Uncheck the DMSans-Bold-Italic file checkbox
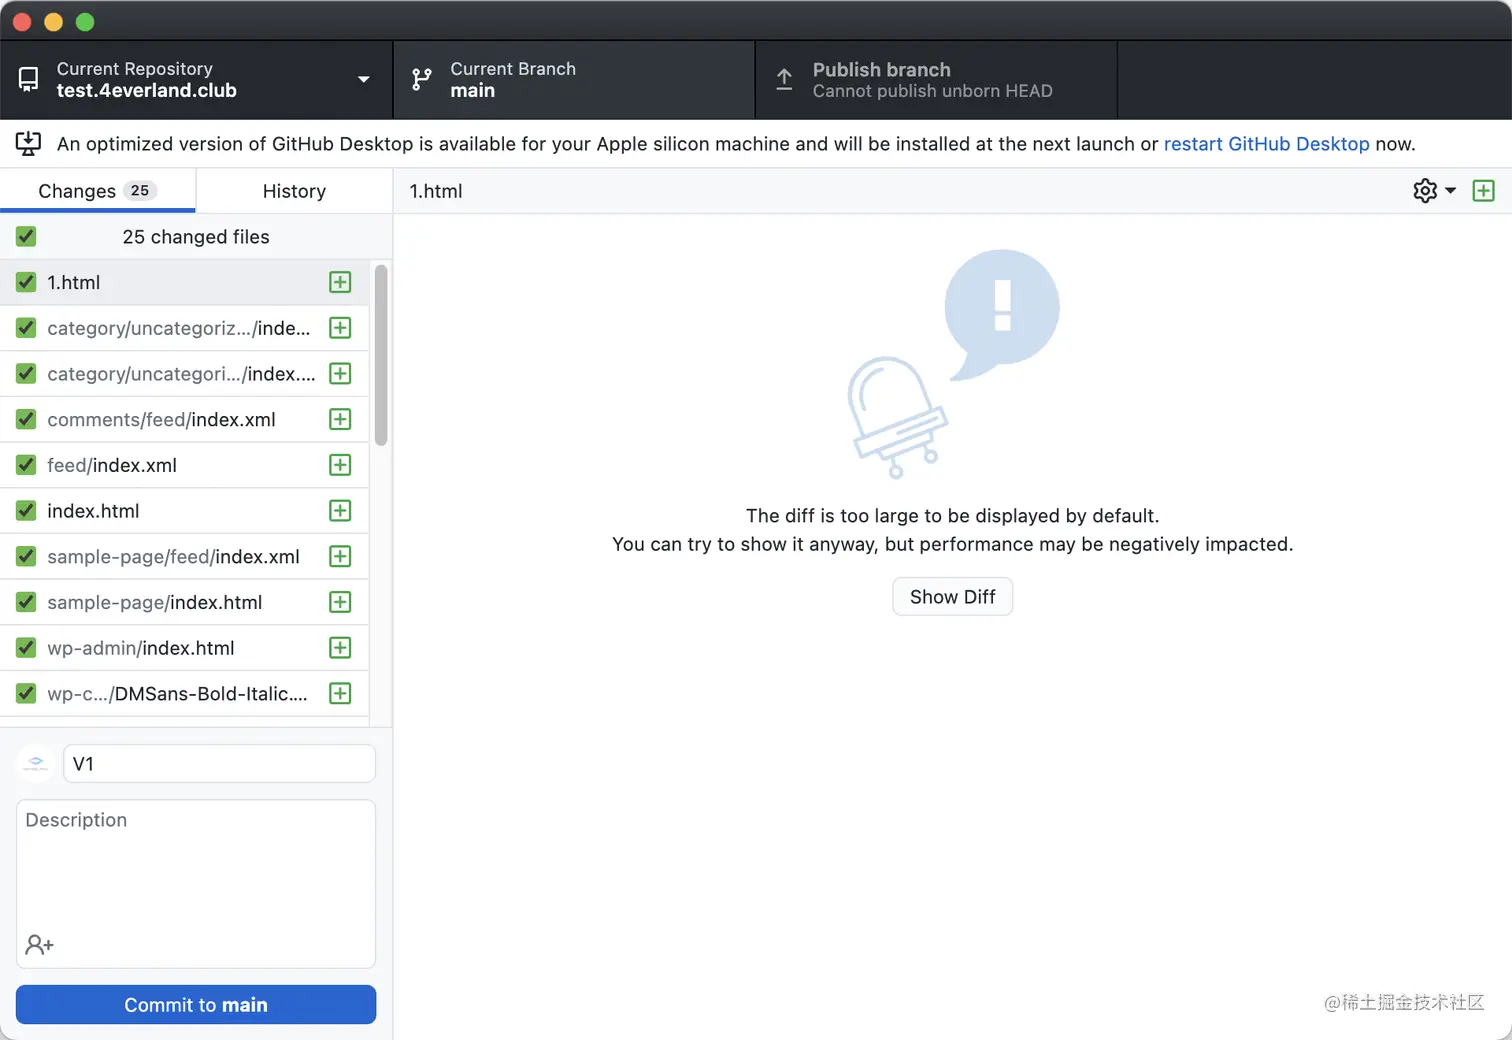Viewport: 1512px width, 1040px height. click(26, 693)
